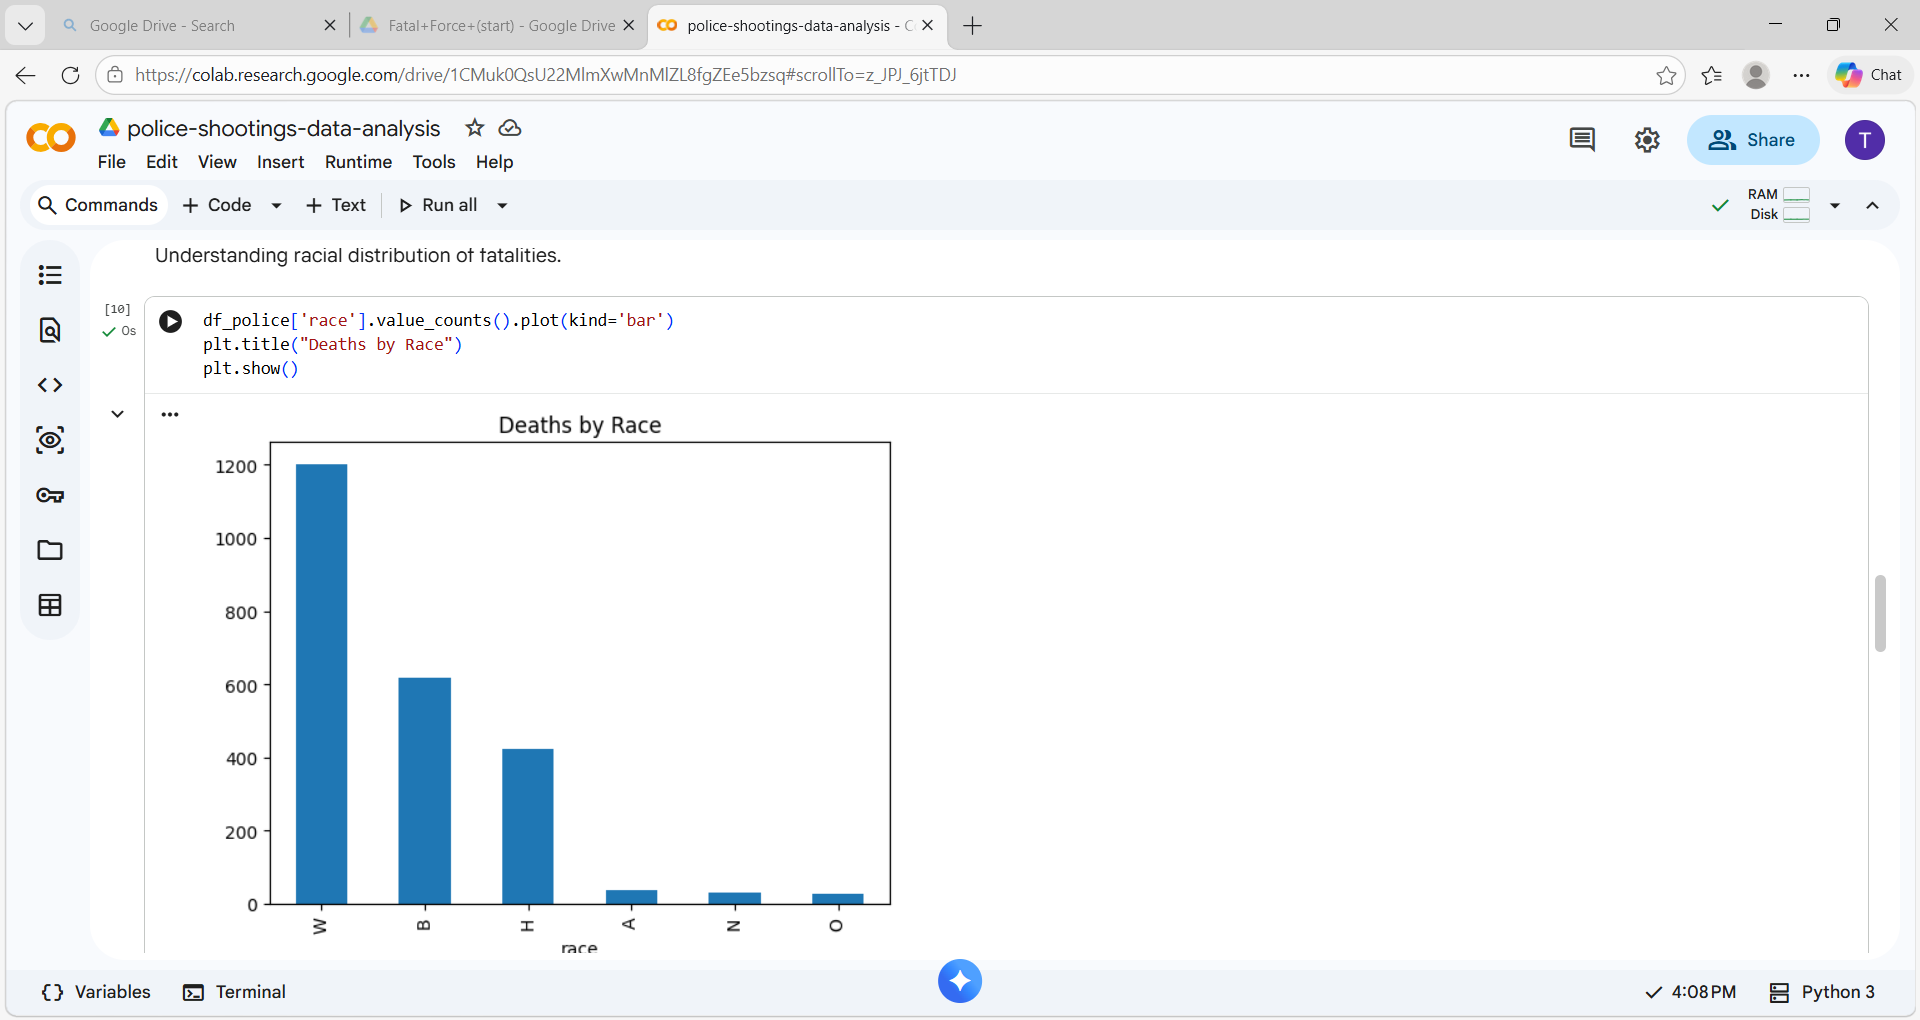This screenshot has width=1920, height=1020.
Task: Open the Files browser in the sidebar
Action: tap(50, 550)
